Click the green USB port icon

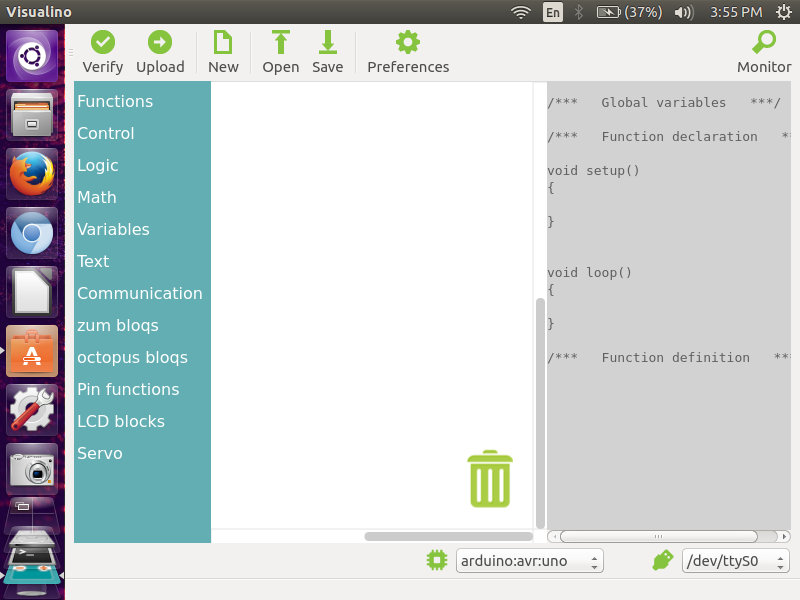pyautogui.click(x=663, y=561)
